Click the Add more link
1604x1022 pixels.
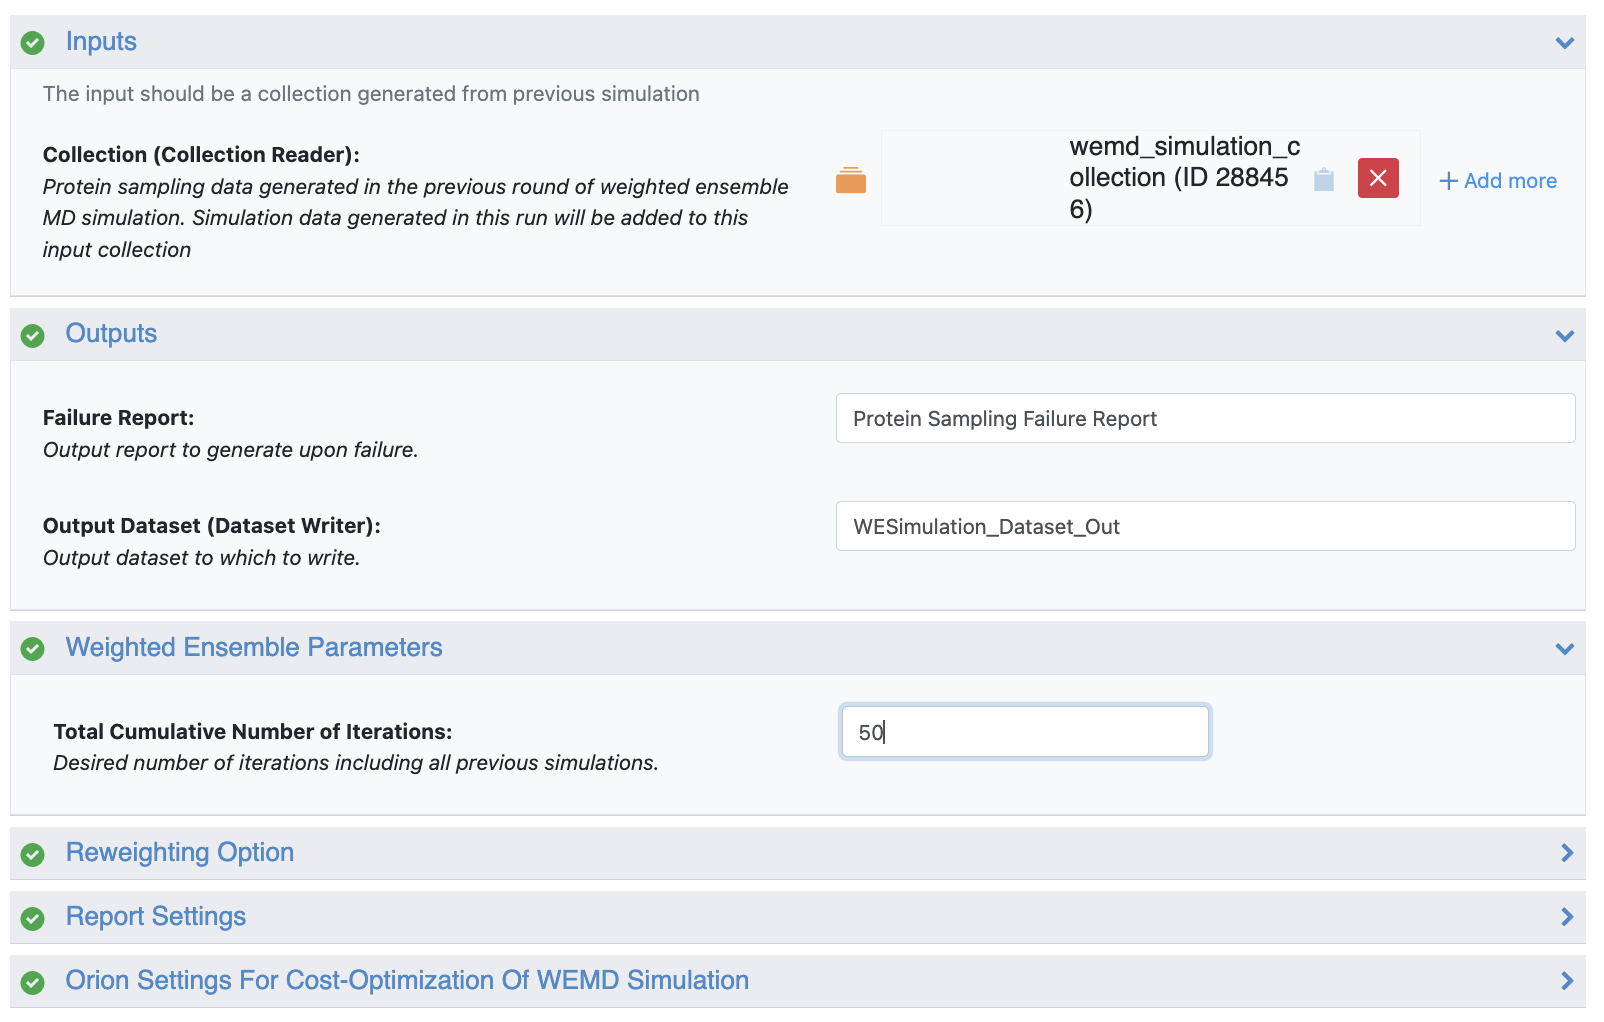[1498, 181]
